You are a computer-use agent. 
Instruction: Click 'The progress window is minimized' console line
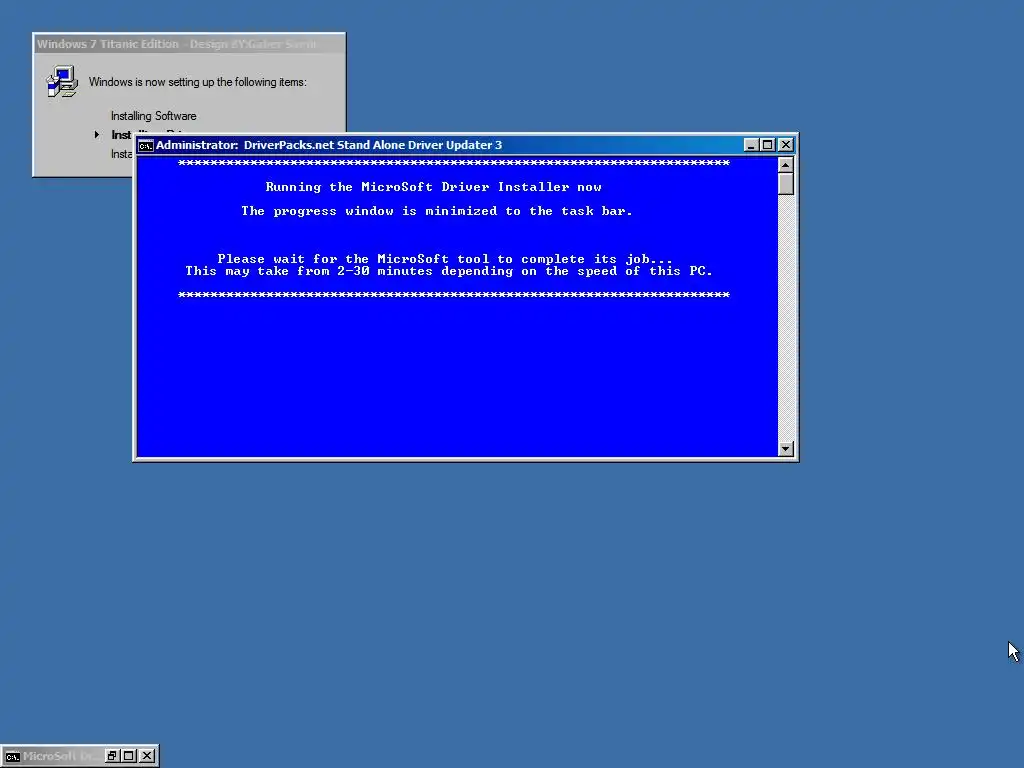coord(437,211)
